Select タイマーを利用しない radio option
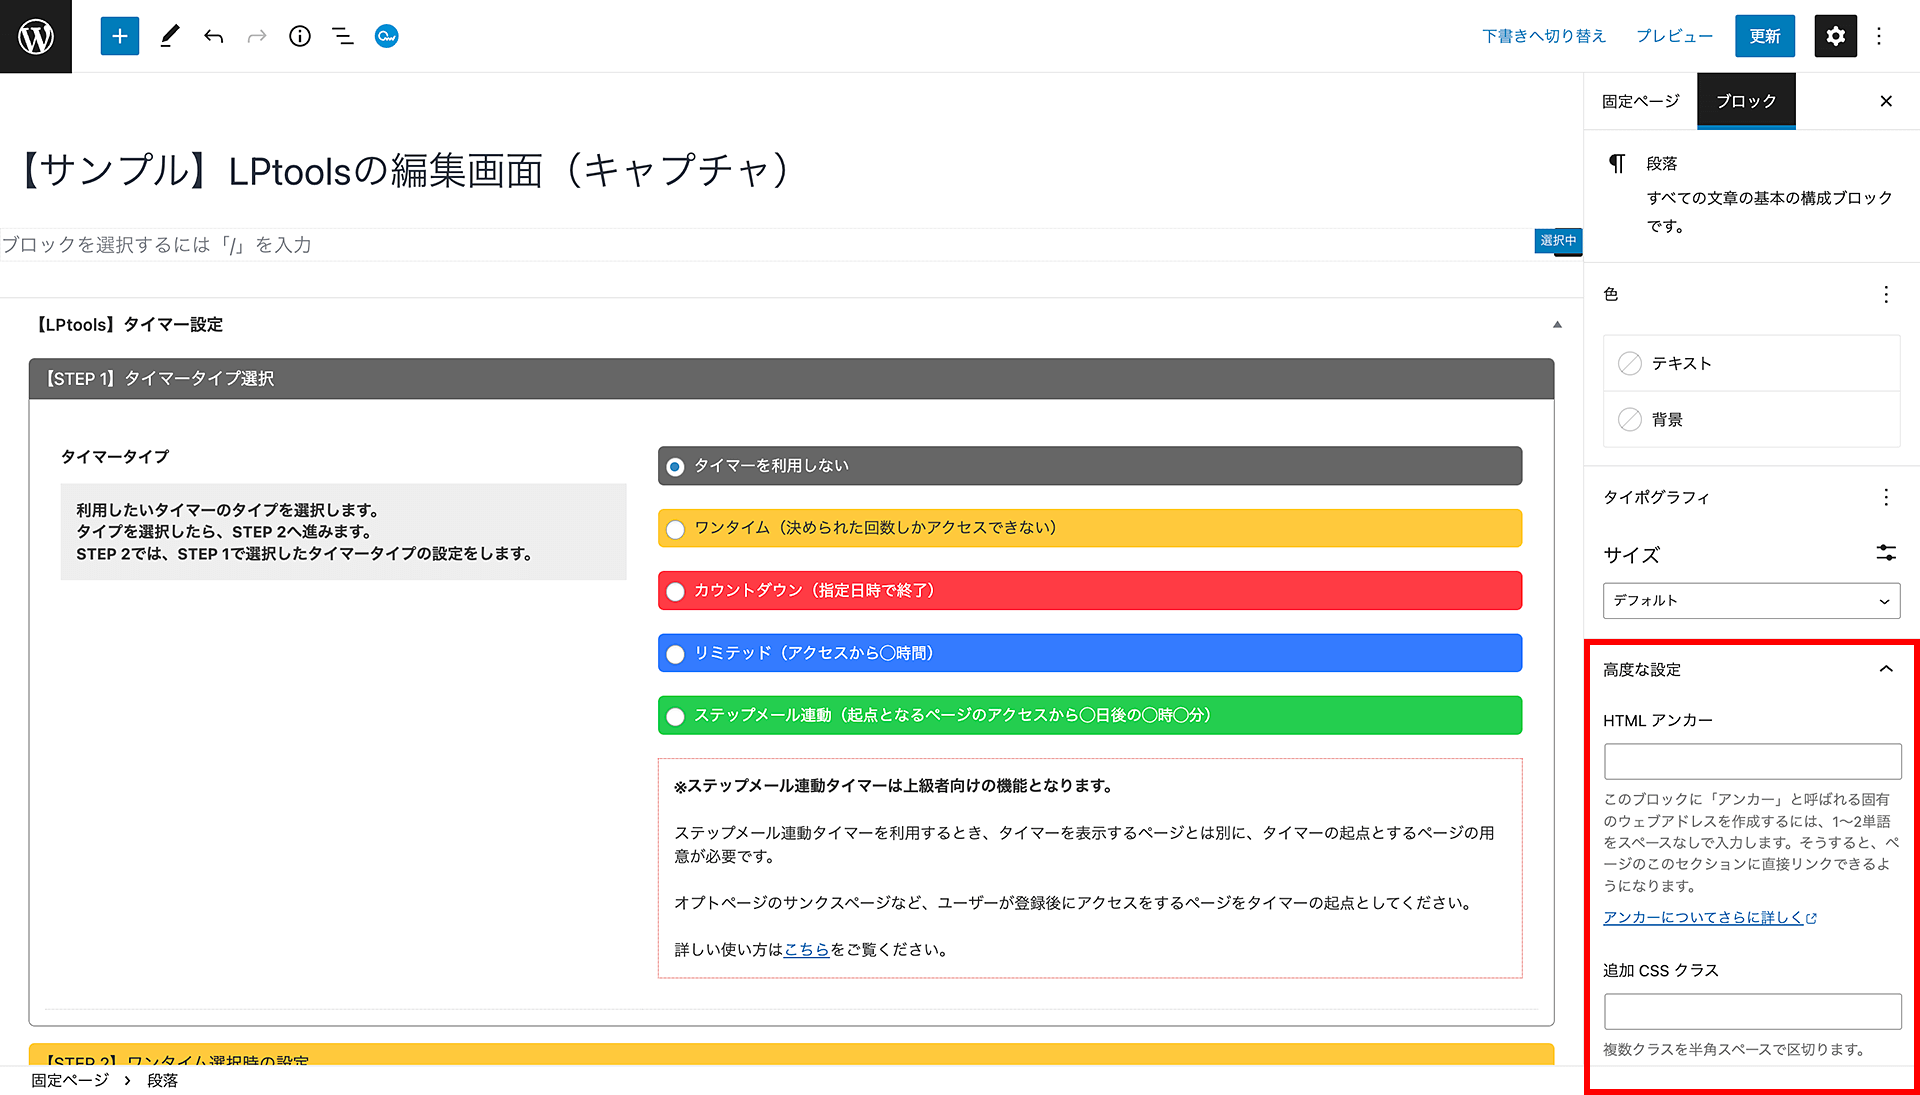The width and height of the screenshot is (1920, 1095). point(676,467)
